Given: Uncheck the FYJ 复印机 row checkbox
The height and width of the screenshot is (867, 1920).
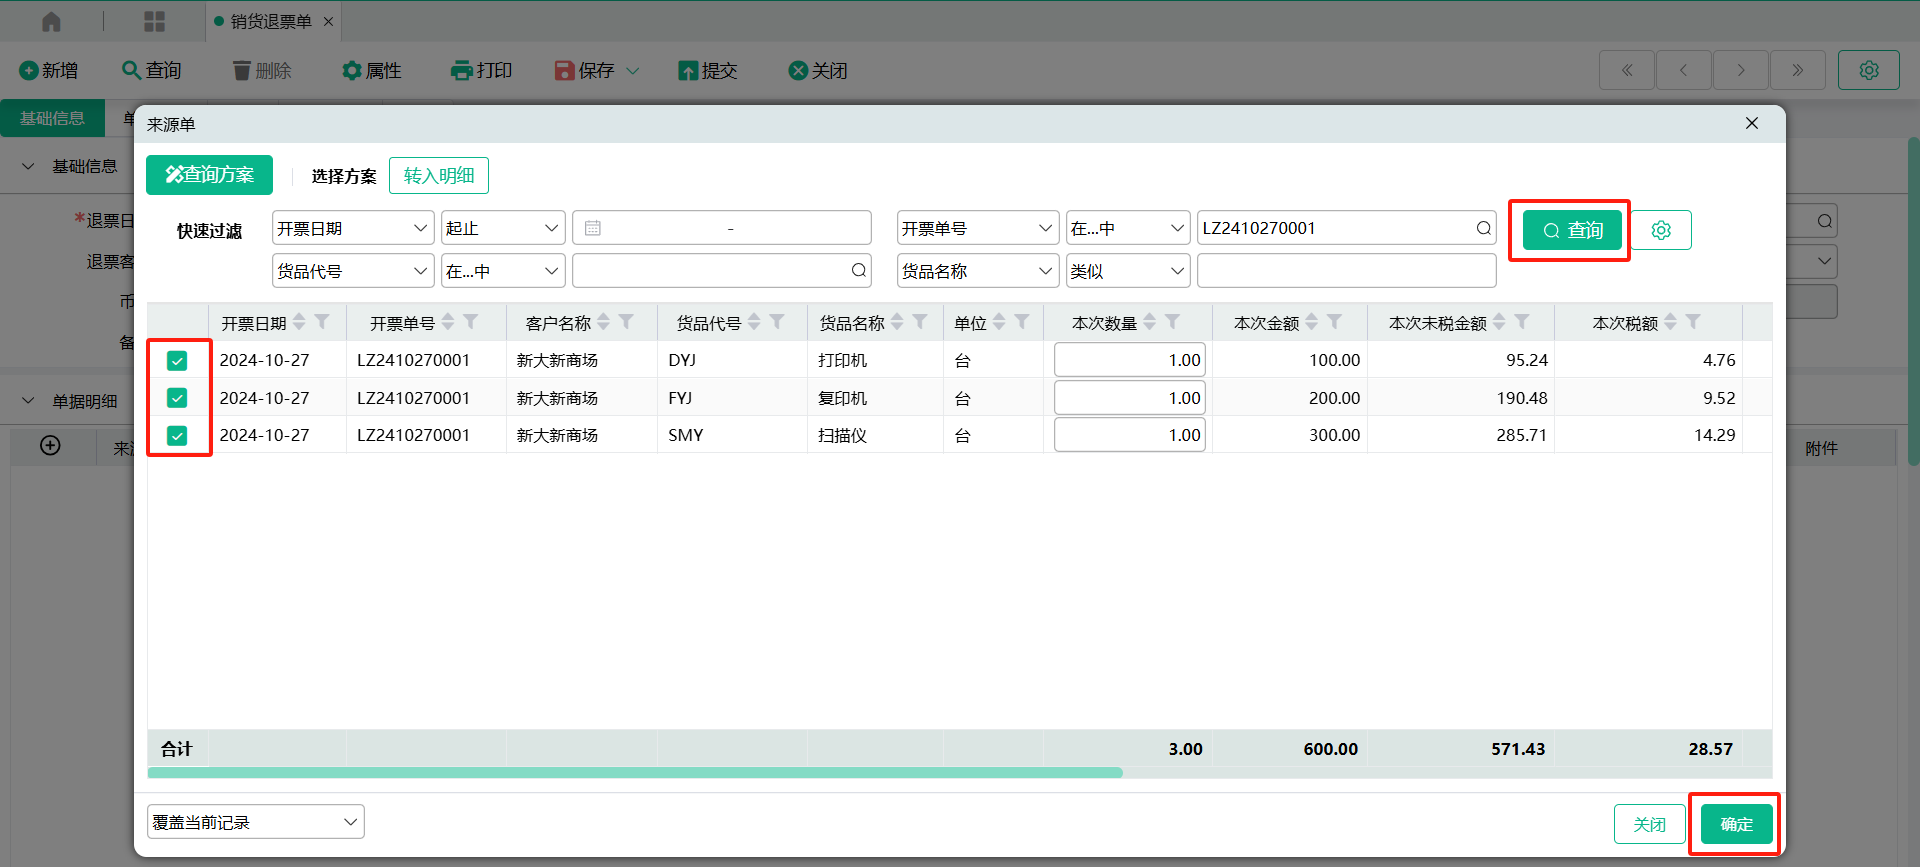Looking at the screenshot, I should [x=177, y=398].
